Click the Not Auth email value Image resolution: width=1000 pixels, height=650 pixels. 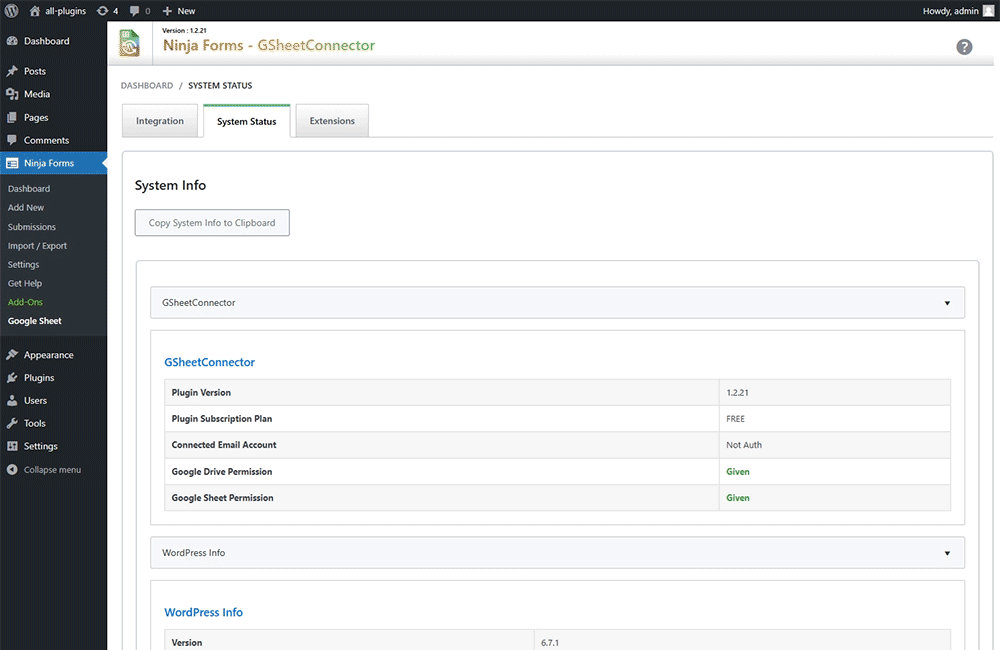(x=744, y=445)
